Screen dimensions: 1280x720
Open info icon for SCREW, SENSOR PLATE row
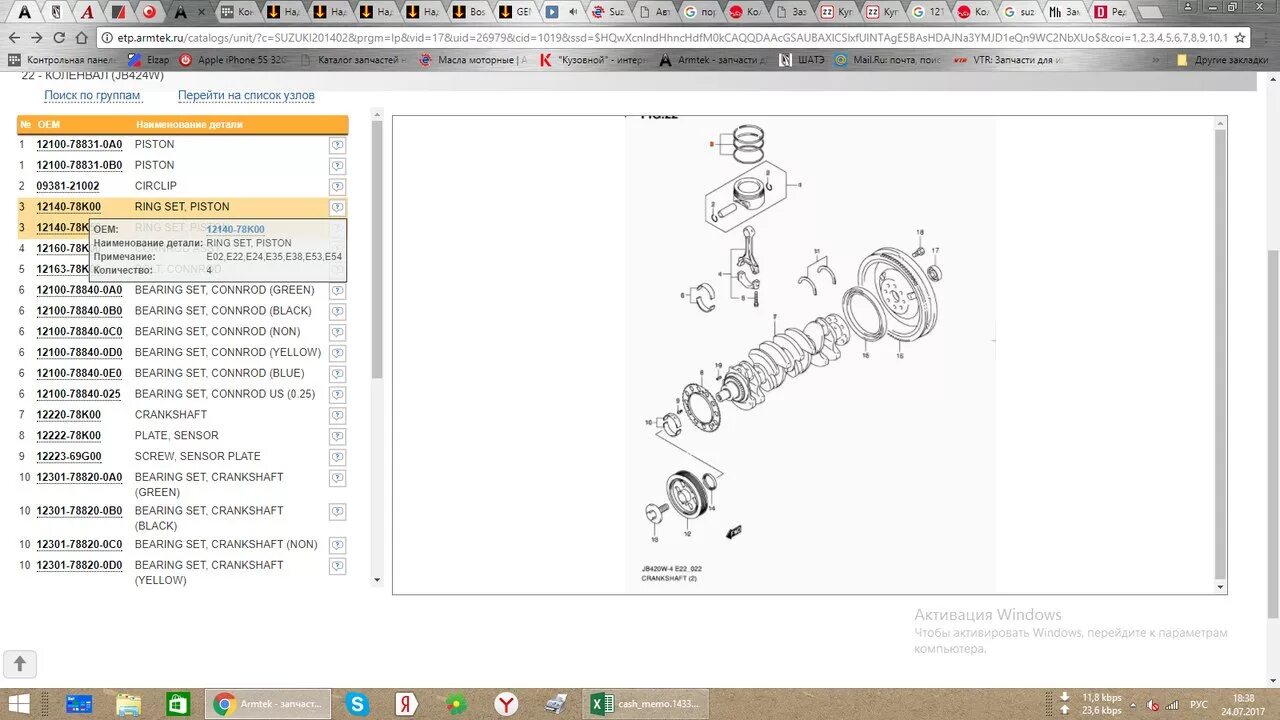[x=338, y=457]
